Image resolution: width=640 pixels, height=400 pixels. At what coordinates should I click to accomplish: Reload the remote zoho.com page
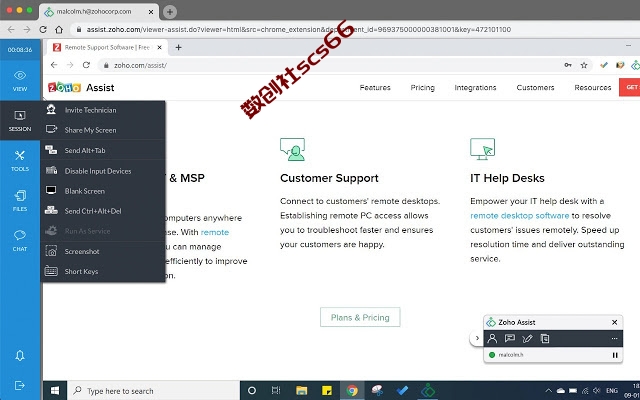[x=86, y=65]
